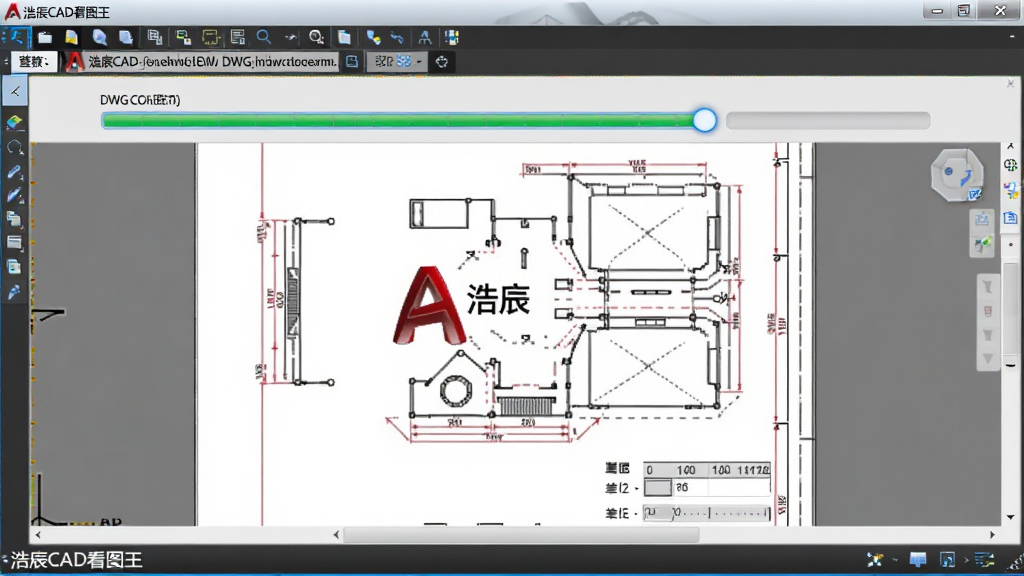Image resolution: width=1024 pixels, height=576 pixels.
Task: Click the zoom window magnifier icon
Action: [317, 38]
